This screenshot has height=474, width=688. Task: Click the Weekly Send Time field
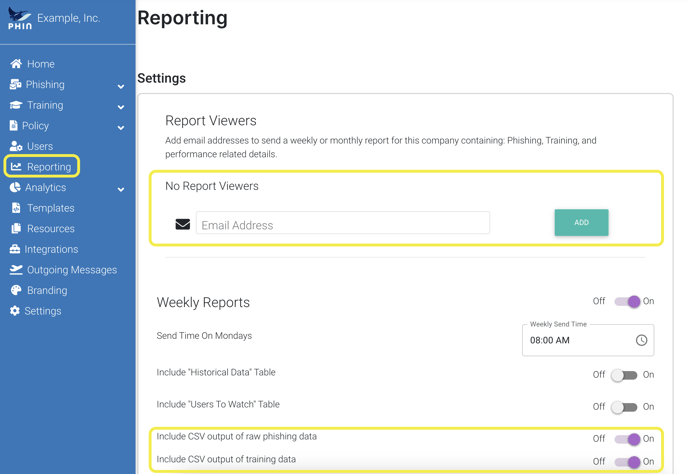[588, 340]
